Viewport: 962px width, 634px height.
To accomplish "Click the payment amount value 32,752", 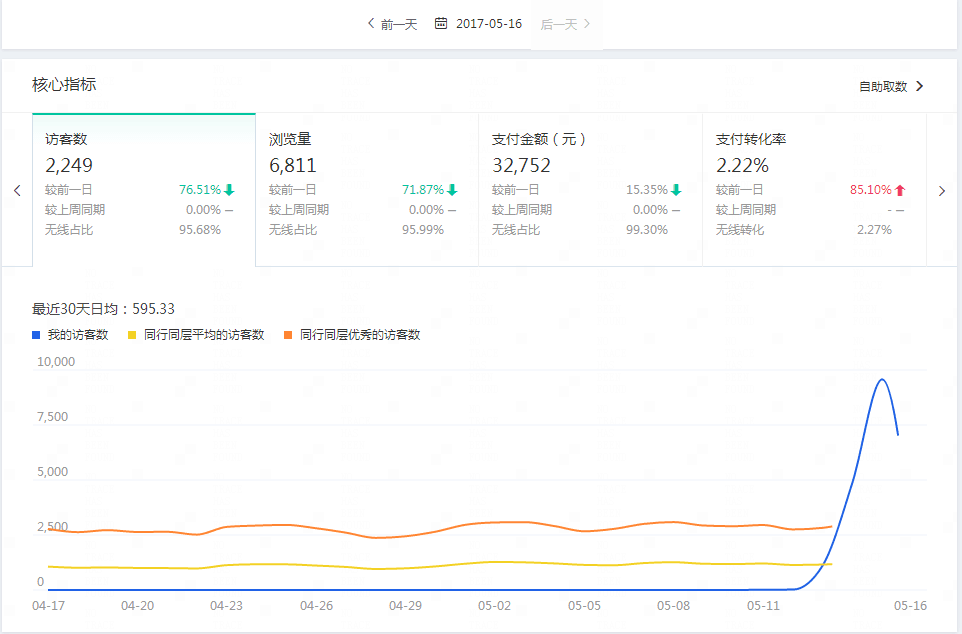I will 521,165.
